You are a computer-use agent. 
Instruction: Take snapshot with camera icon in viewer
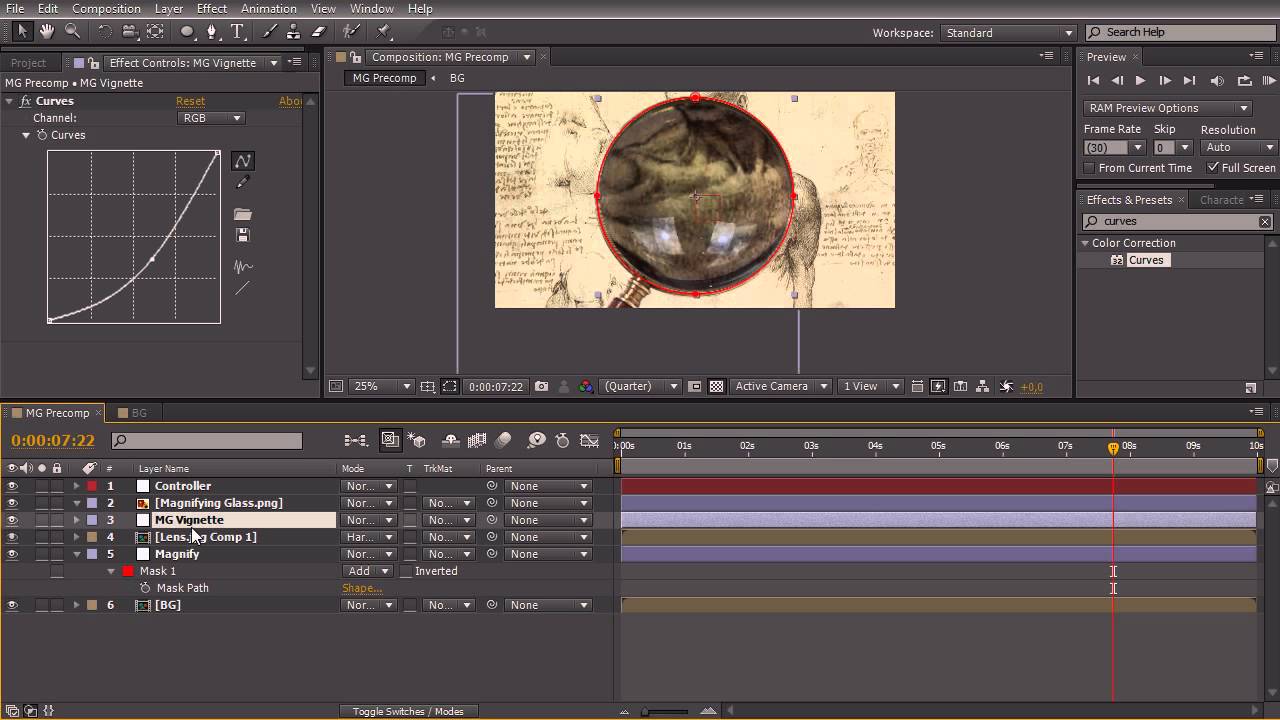click(x=541, y=386)
